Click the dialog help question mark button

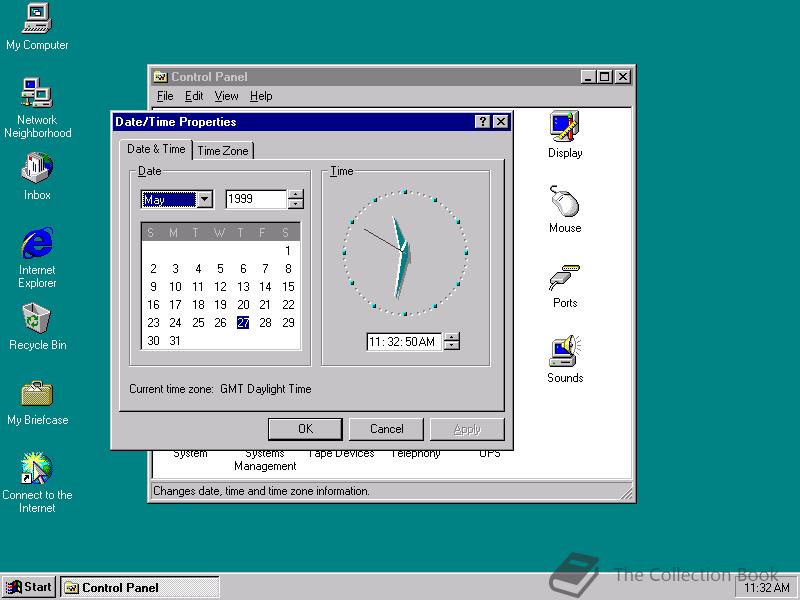482,121
